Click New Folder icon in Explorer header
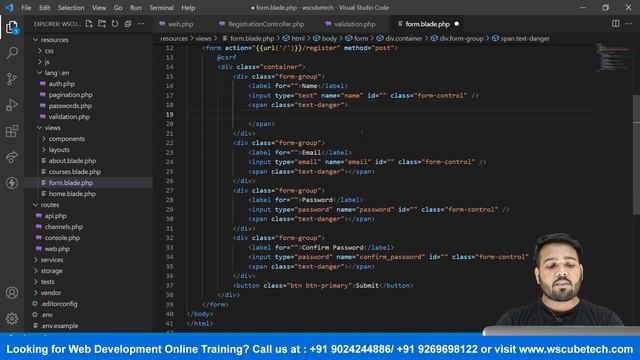The image size is (640, 360). pos(102,24)
